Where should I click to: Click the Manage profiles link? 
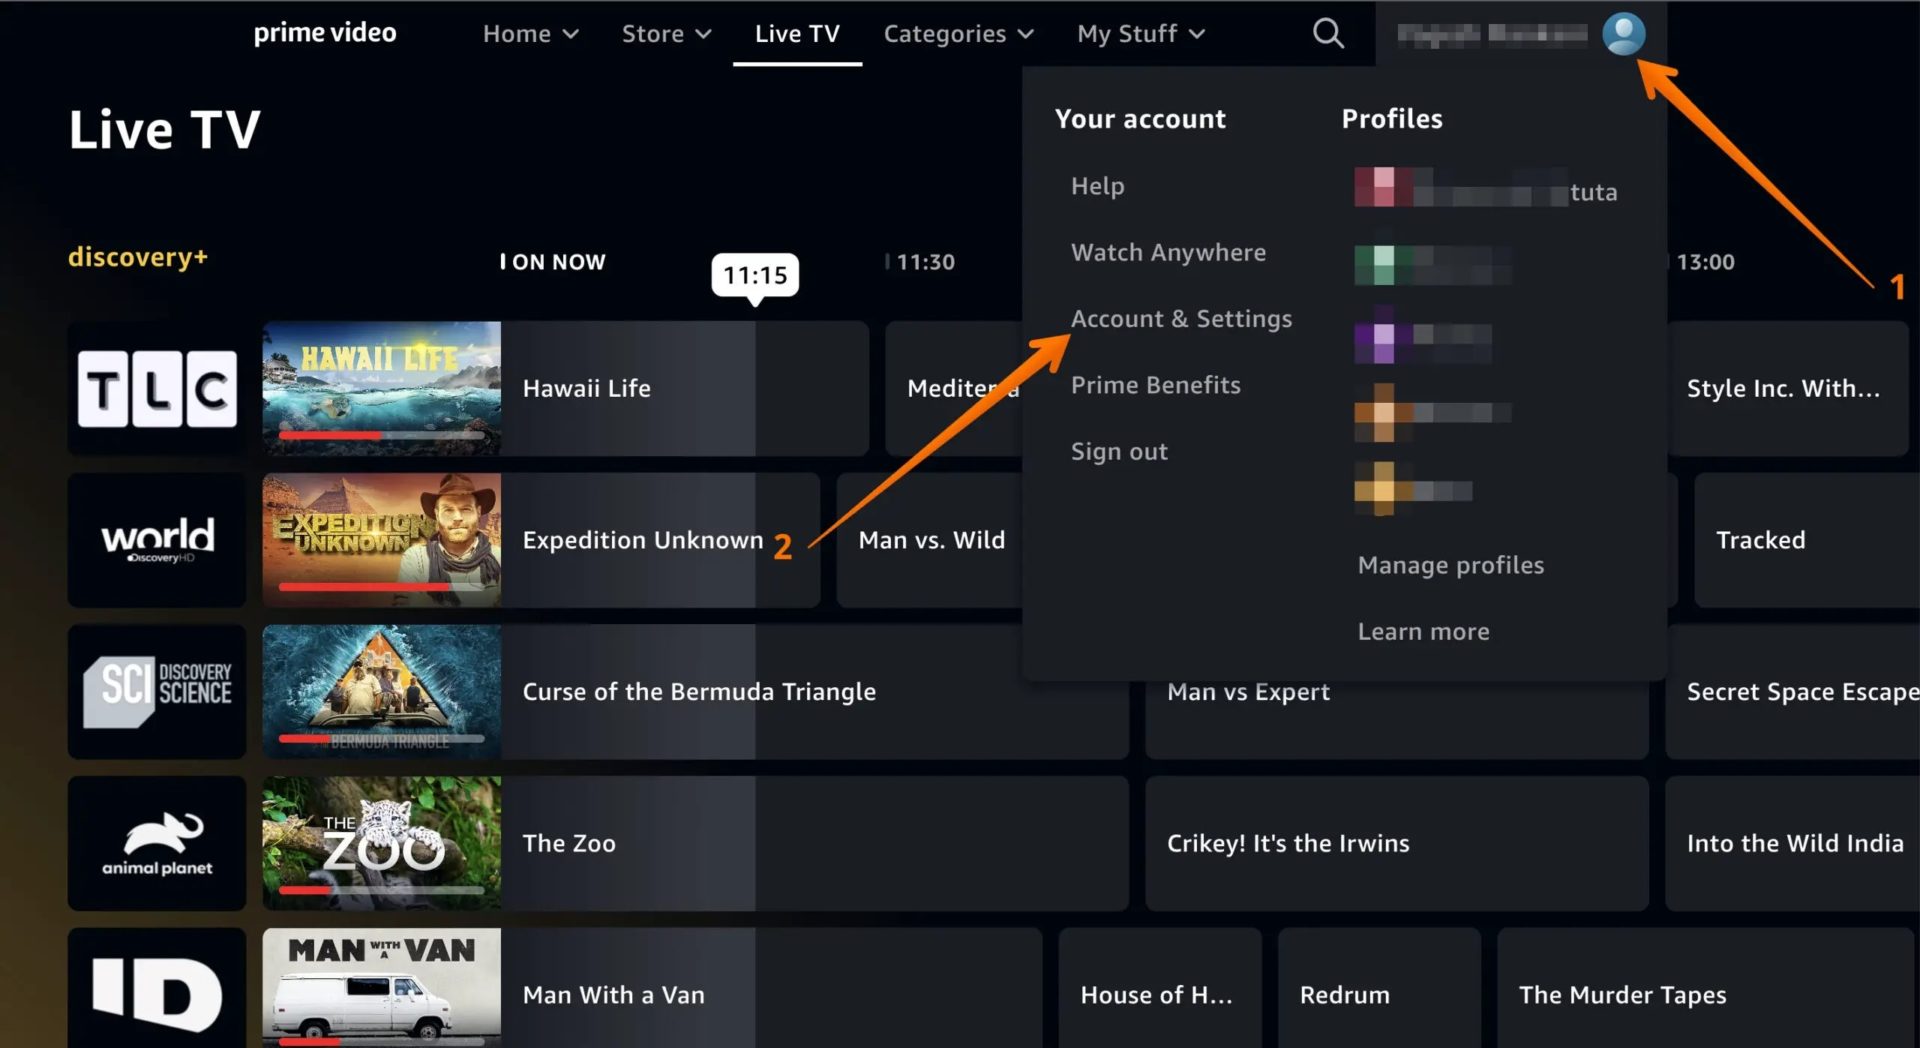click(1450, 564)
